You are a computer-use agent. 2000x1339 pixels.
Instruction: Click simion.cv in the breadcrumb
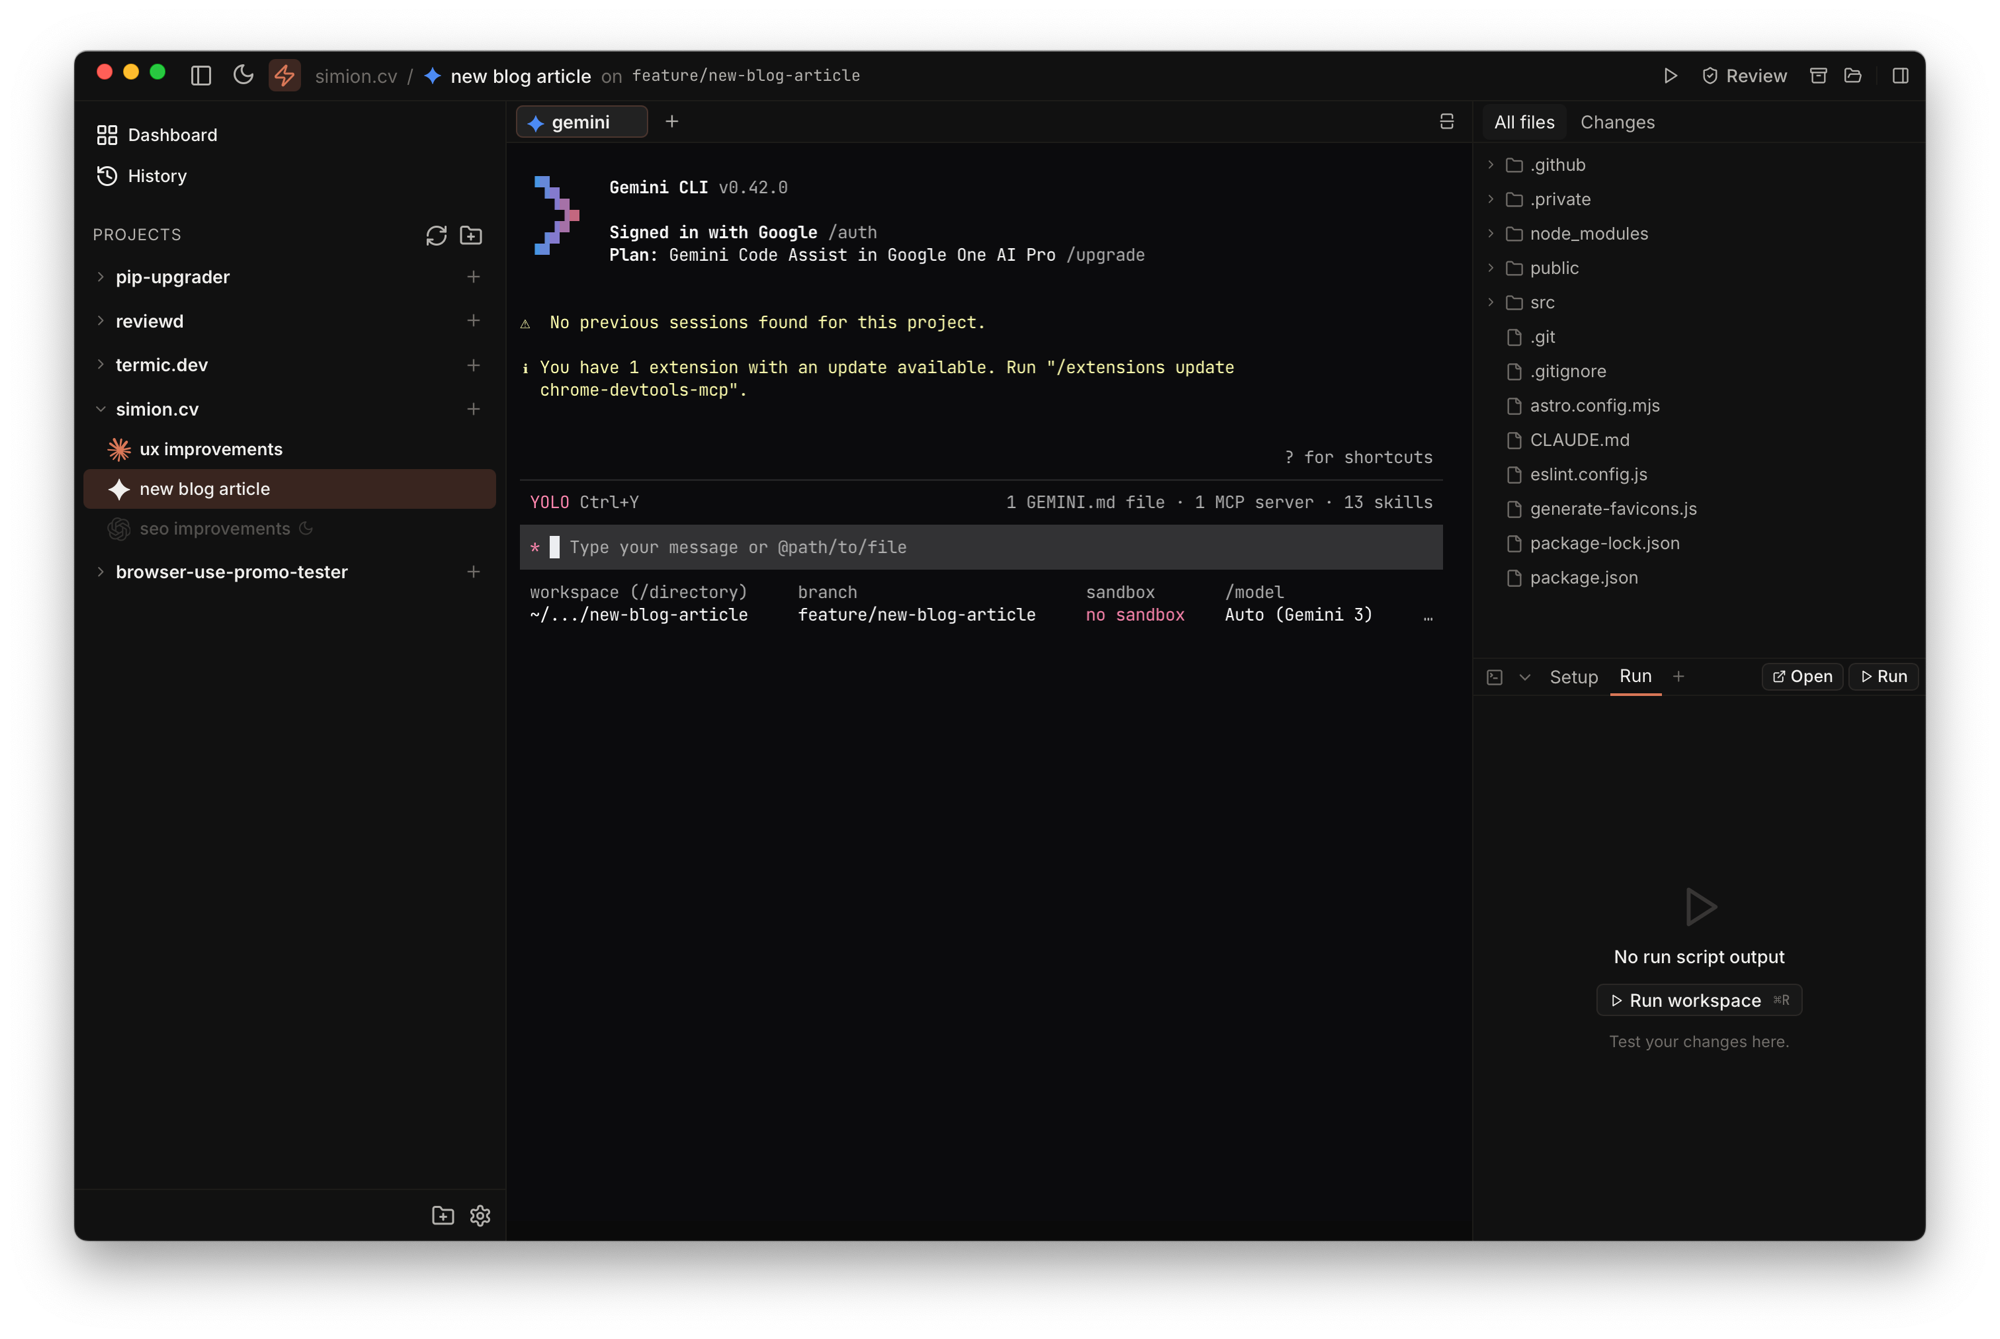click(x=356, y=76)
